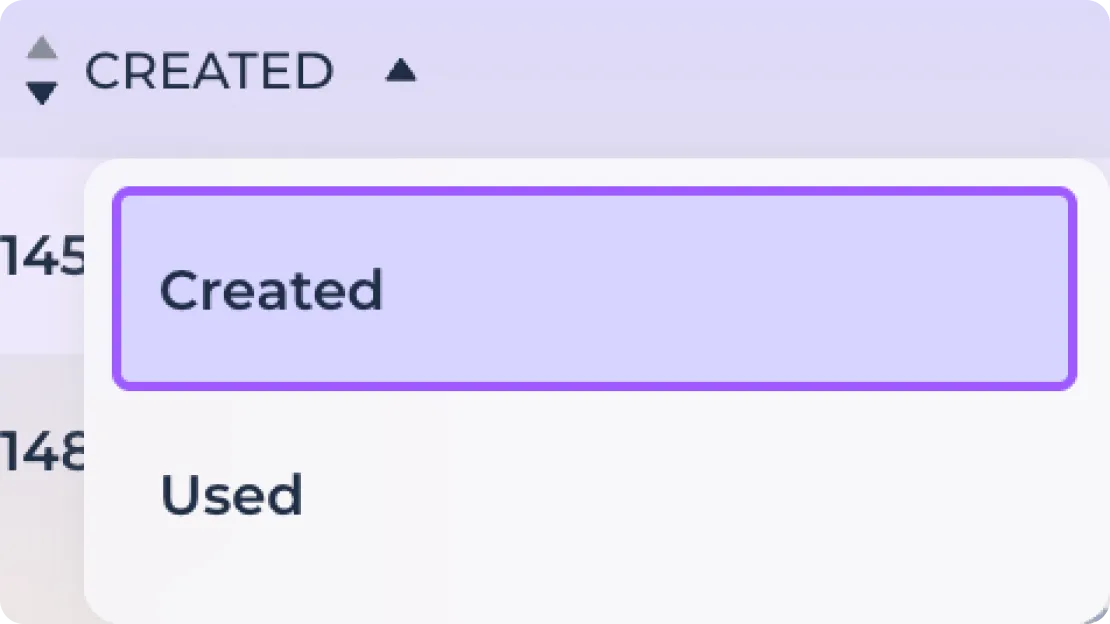
Task: Switch the column filter to Used
Action: tap(595, 494)
